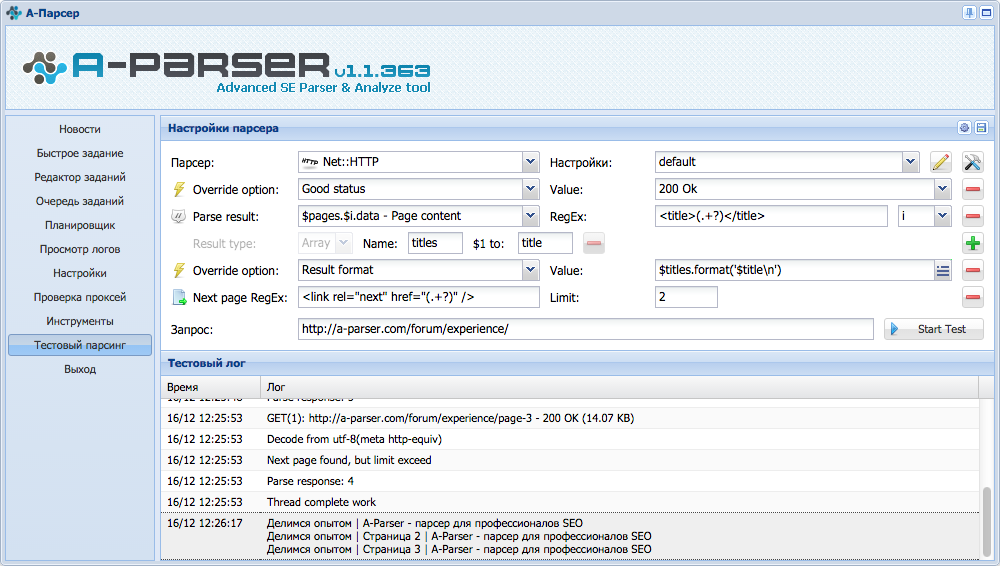Open the 200 Ok value dropdown
Viewport: 1000px width, 566px height.
[x=943, y=190]
